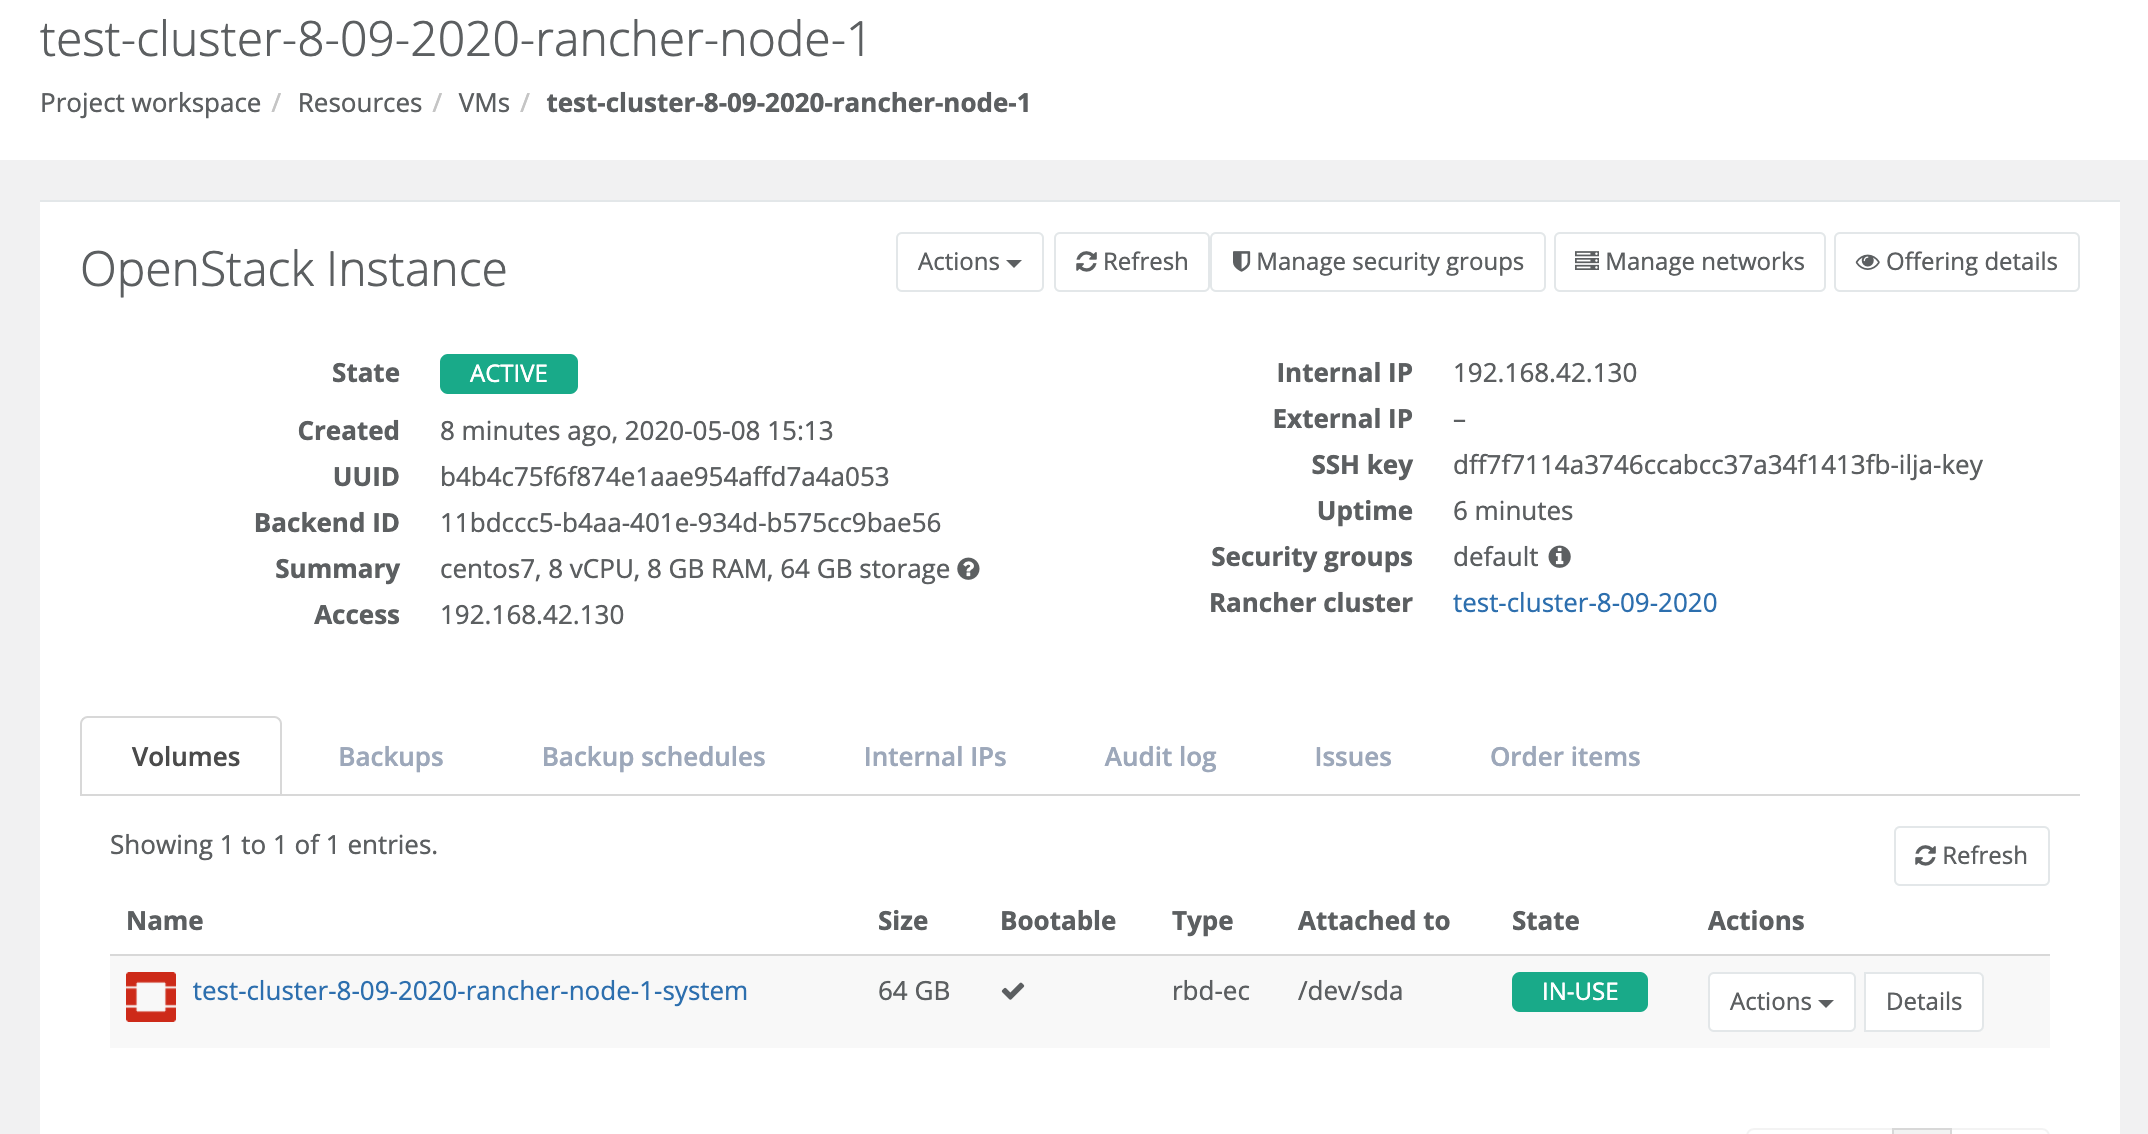2148x1134 pixels.
Task: Open the Order items tab
Action: click(x=1565, y=757)
